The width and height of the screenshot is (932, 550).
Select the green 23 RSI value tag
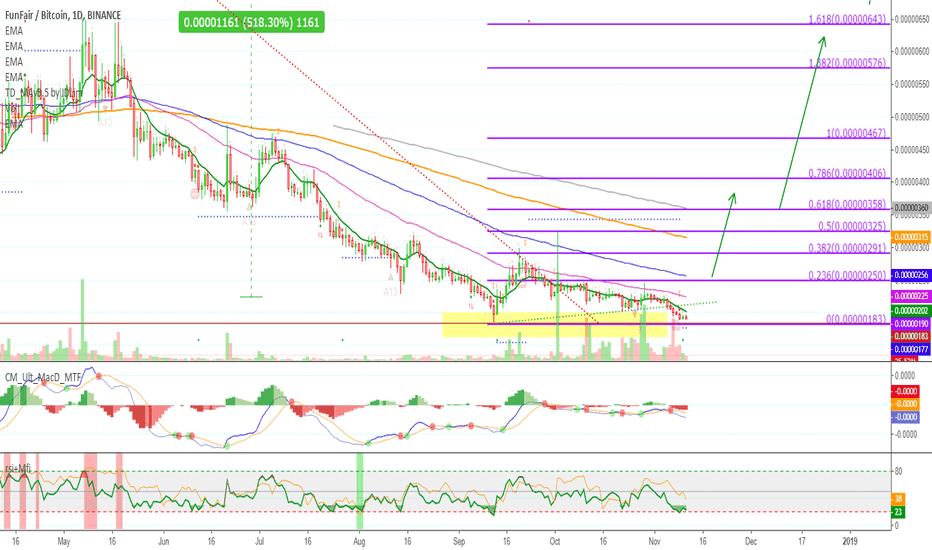point(898,512)
